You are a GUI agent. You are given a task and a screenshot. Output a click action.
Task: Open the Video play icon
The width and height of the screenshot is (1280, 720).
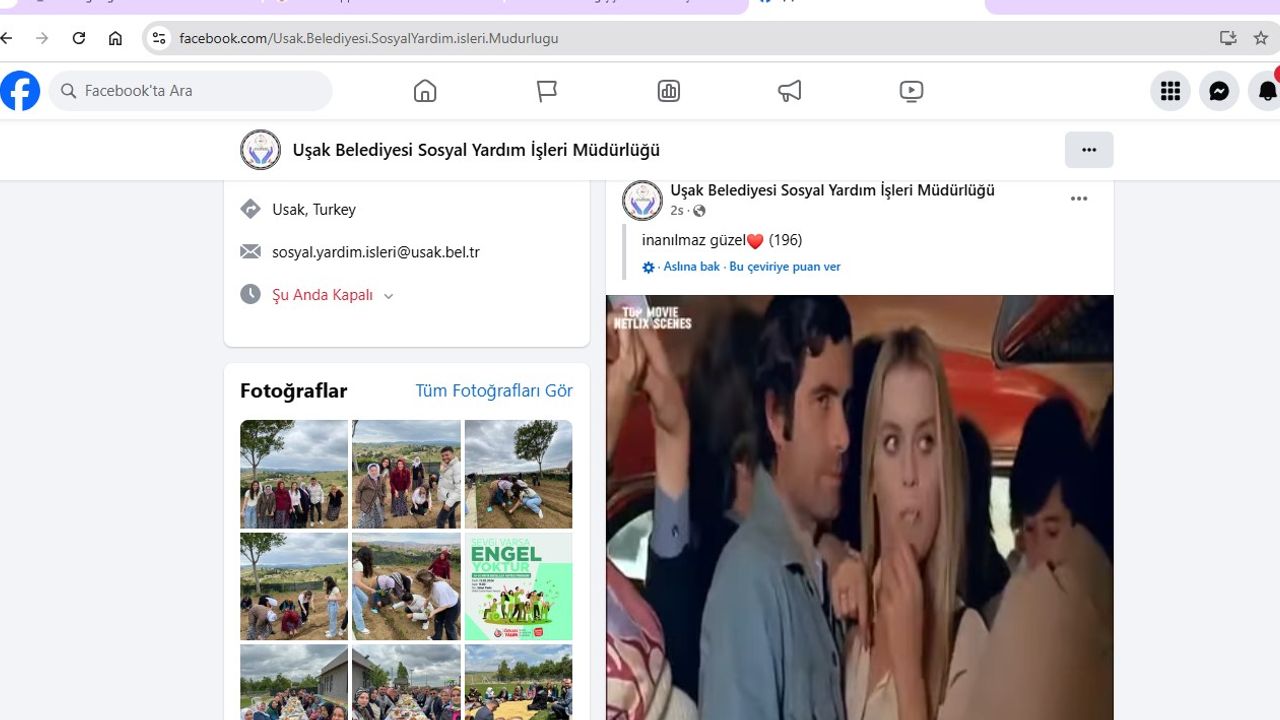tap(911, 91)
